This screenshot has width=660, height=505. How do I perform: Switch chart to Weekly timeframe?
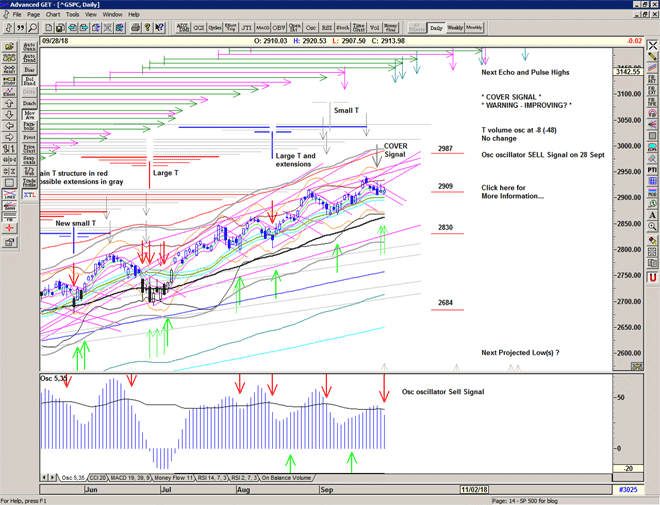pyautogui.click(x=455, y=28)
